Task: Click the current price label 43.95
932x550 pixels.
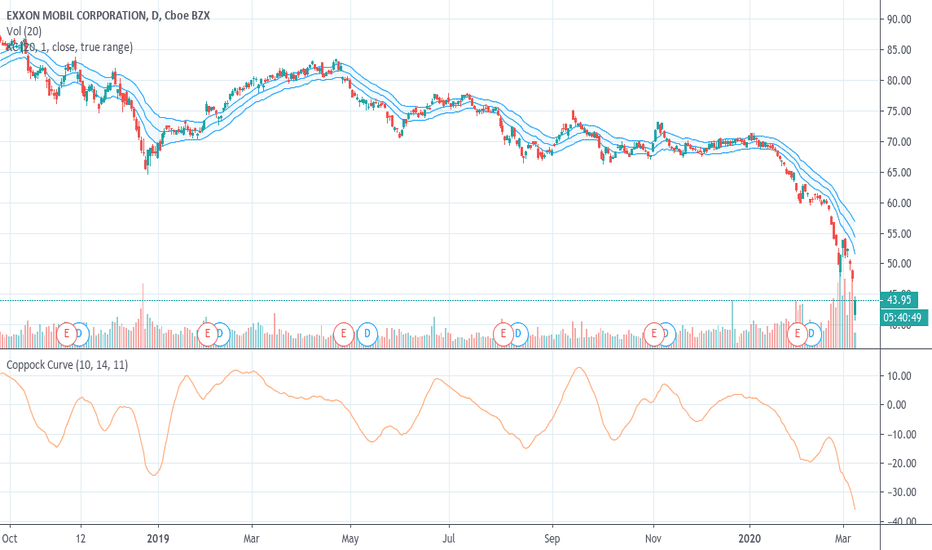Action: pyautogui.click(x=898, y=300)
